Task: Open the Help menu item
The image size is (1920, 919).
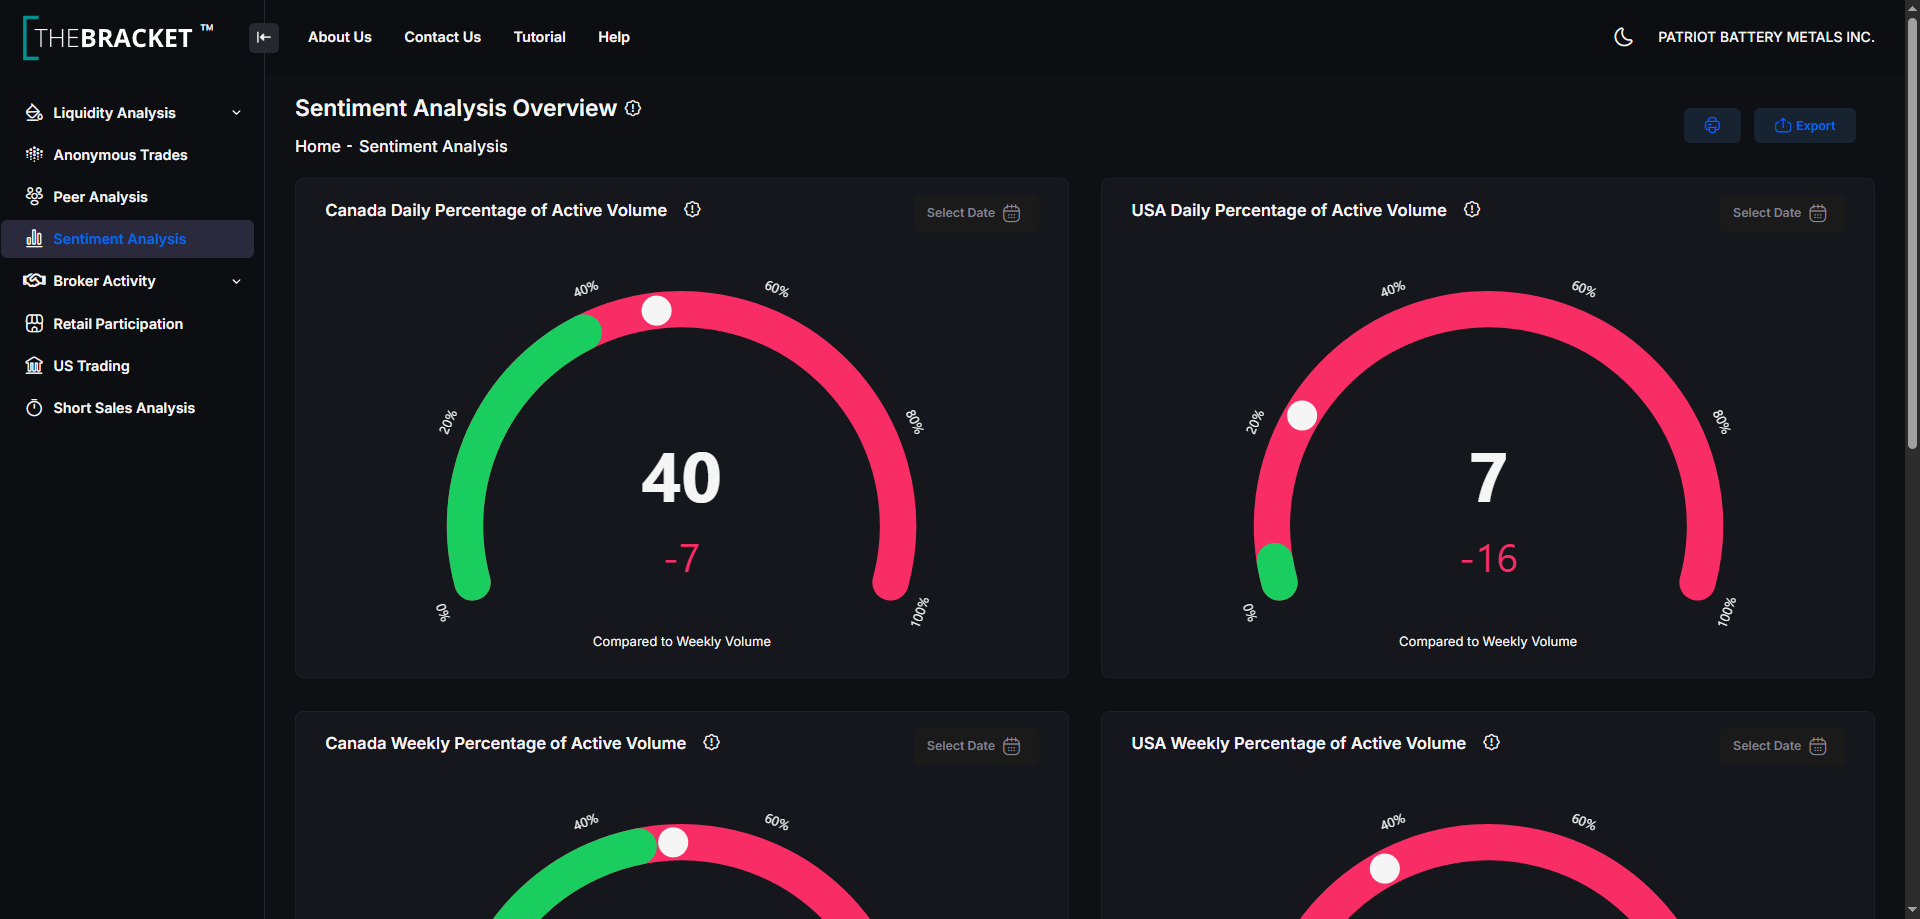Action: [x=614, y=37]
